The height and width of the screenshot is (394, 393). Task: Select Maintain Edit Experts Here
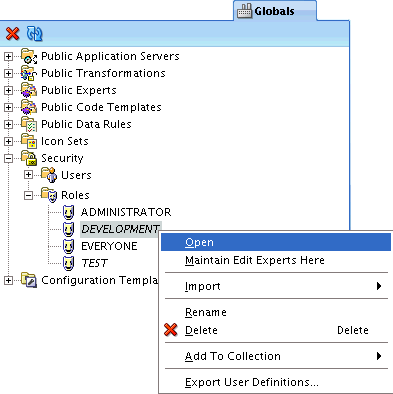click(276, 260)
